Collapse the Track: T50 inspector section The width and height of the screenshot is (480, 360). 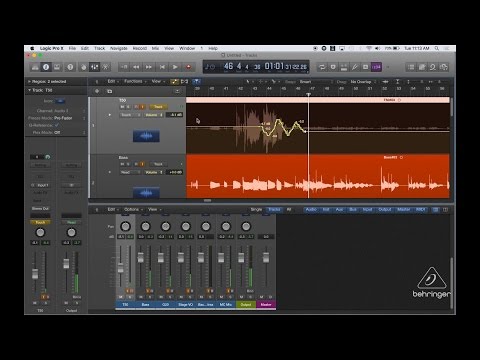point(29,90)
